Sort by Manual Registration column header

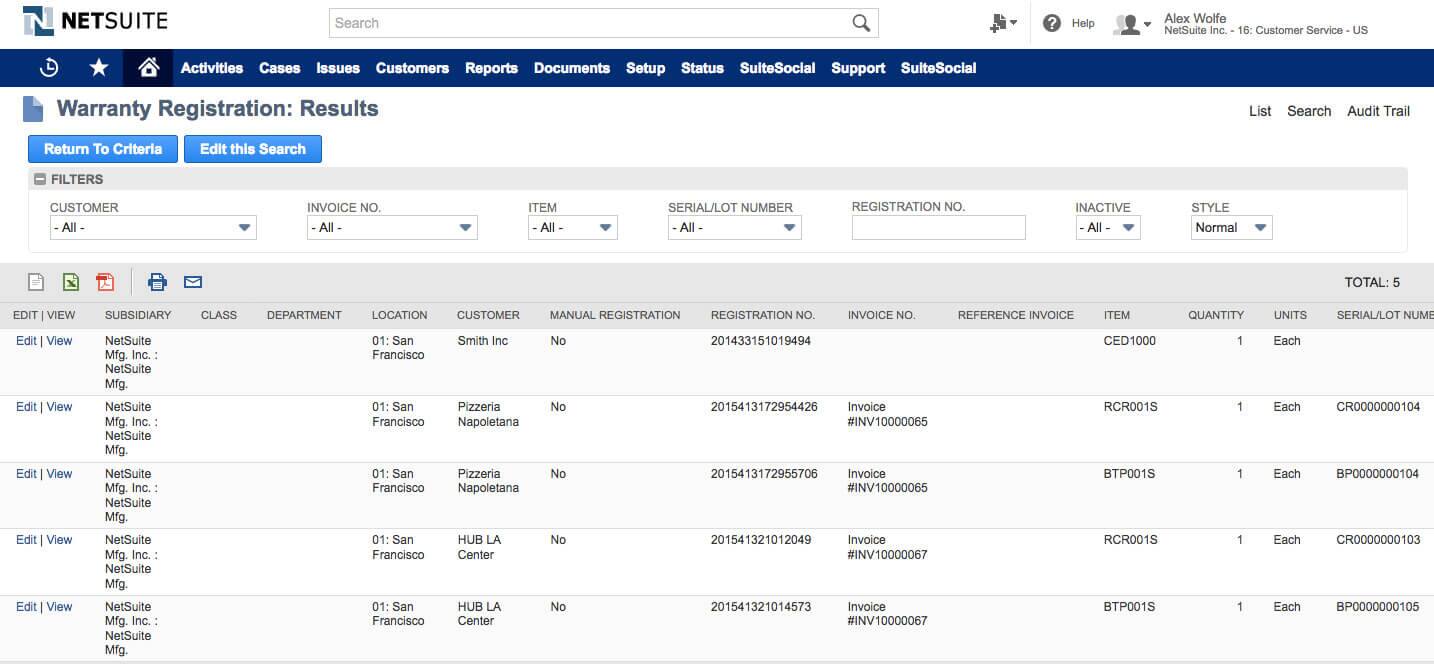615,315
